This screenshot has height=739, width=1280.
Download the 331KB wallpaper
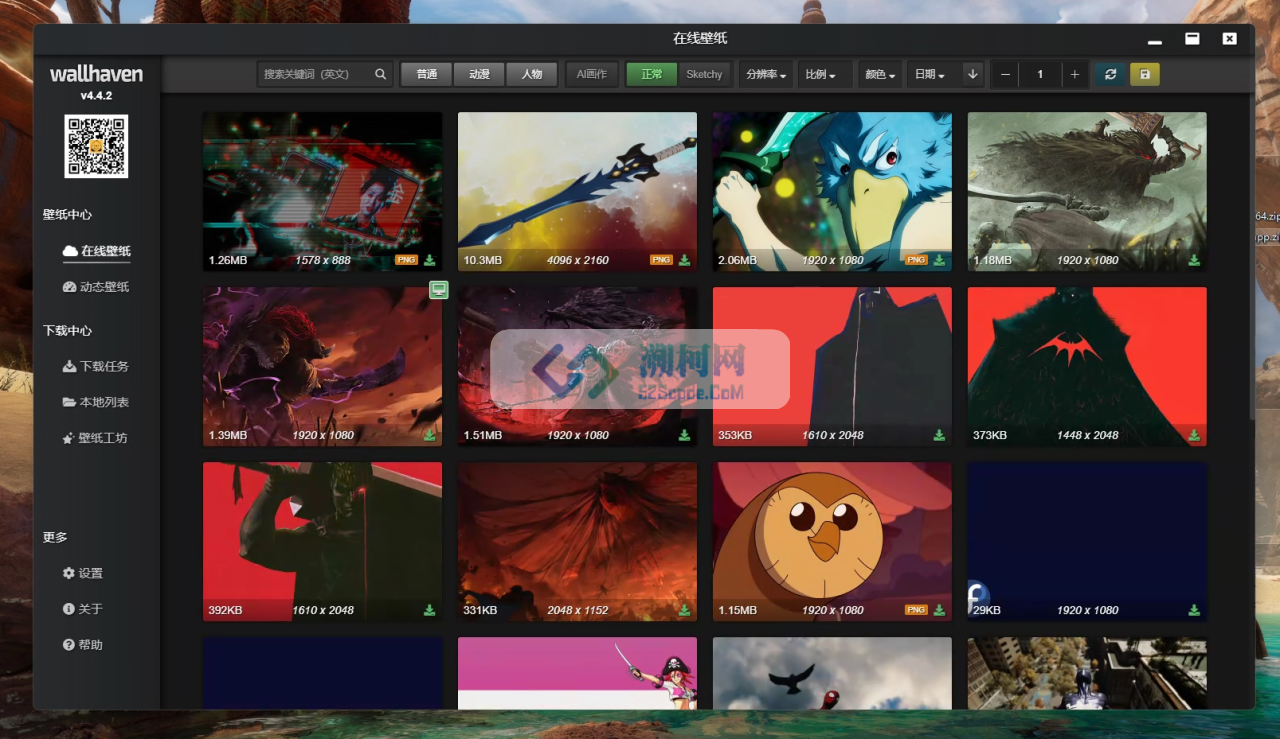(x=685, y=610)
